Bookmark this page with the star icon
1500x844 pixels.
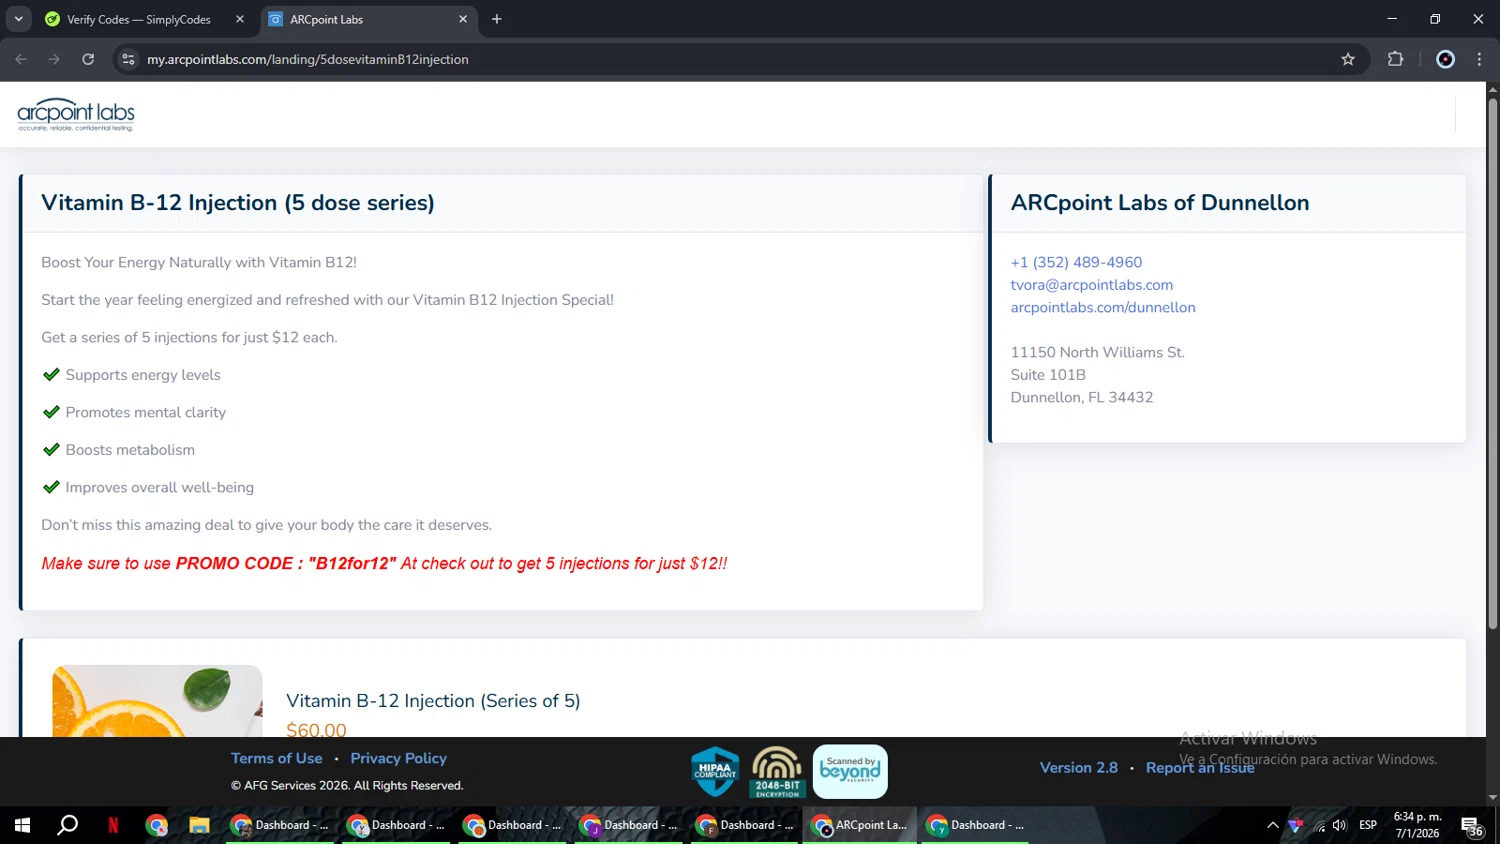tap(1348, 59)
